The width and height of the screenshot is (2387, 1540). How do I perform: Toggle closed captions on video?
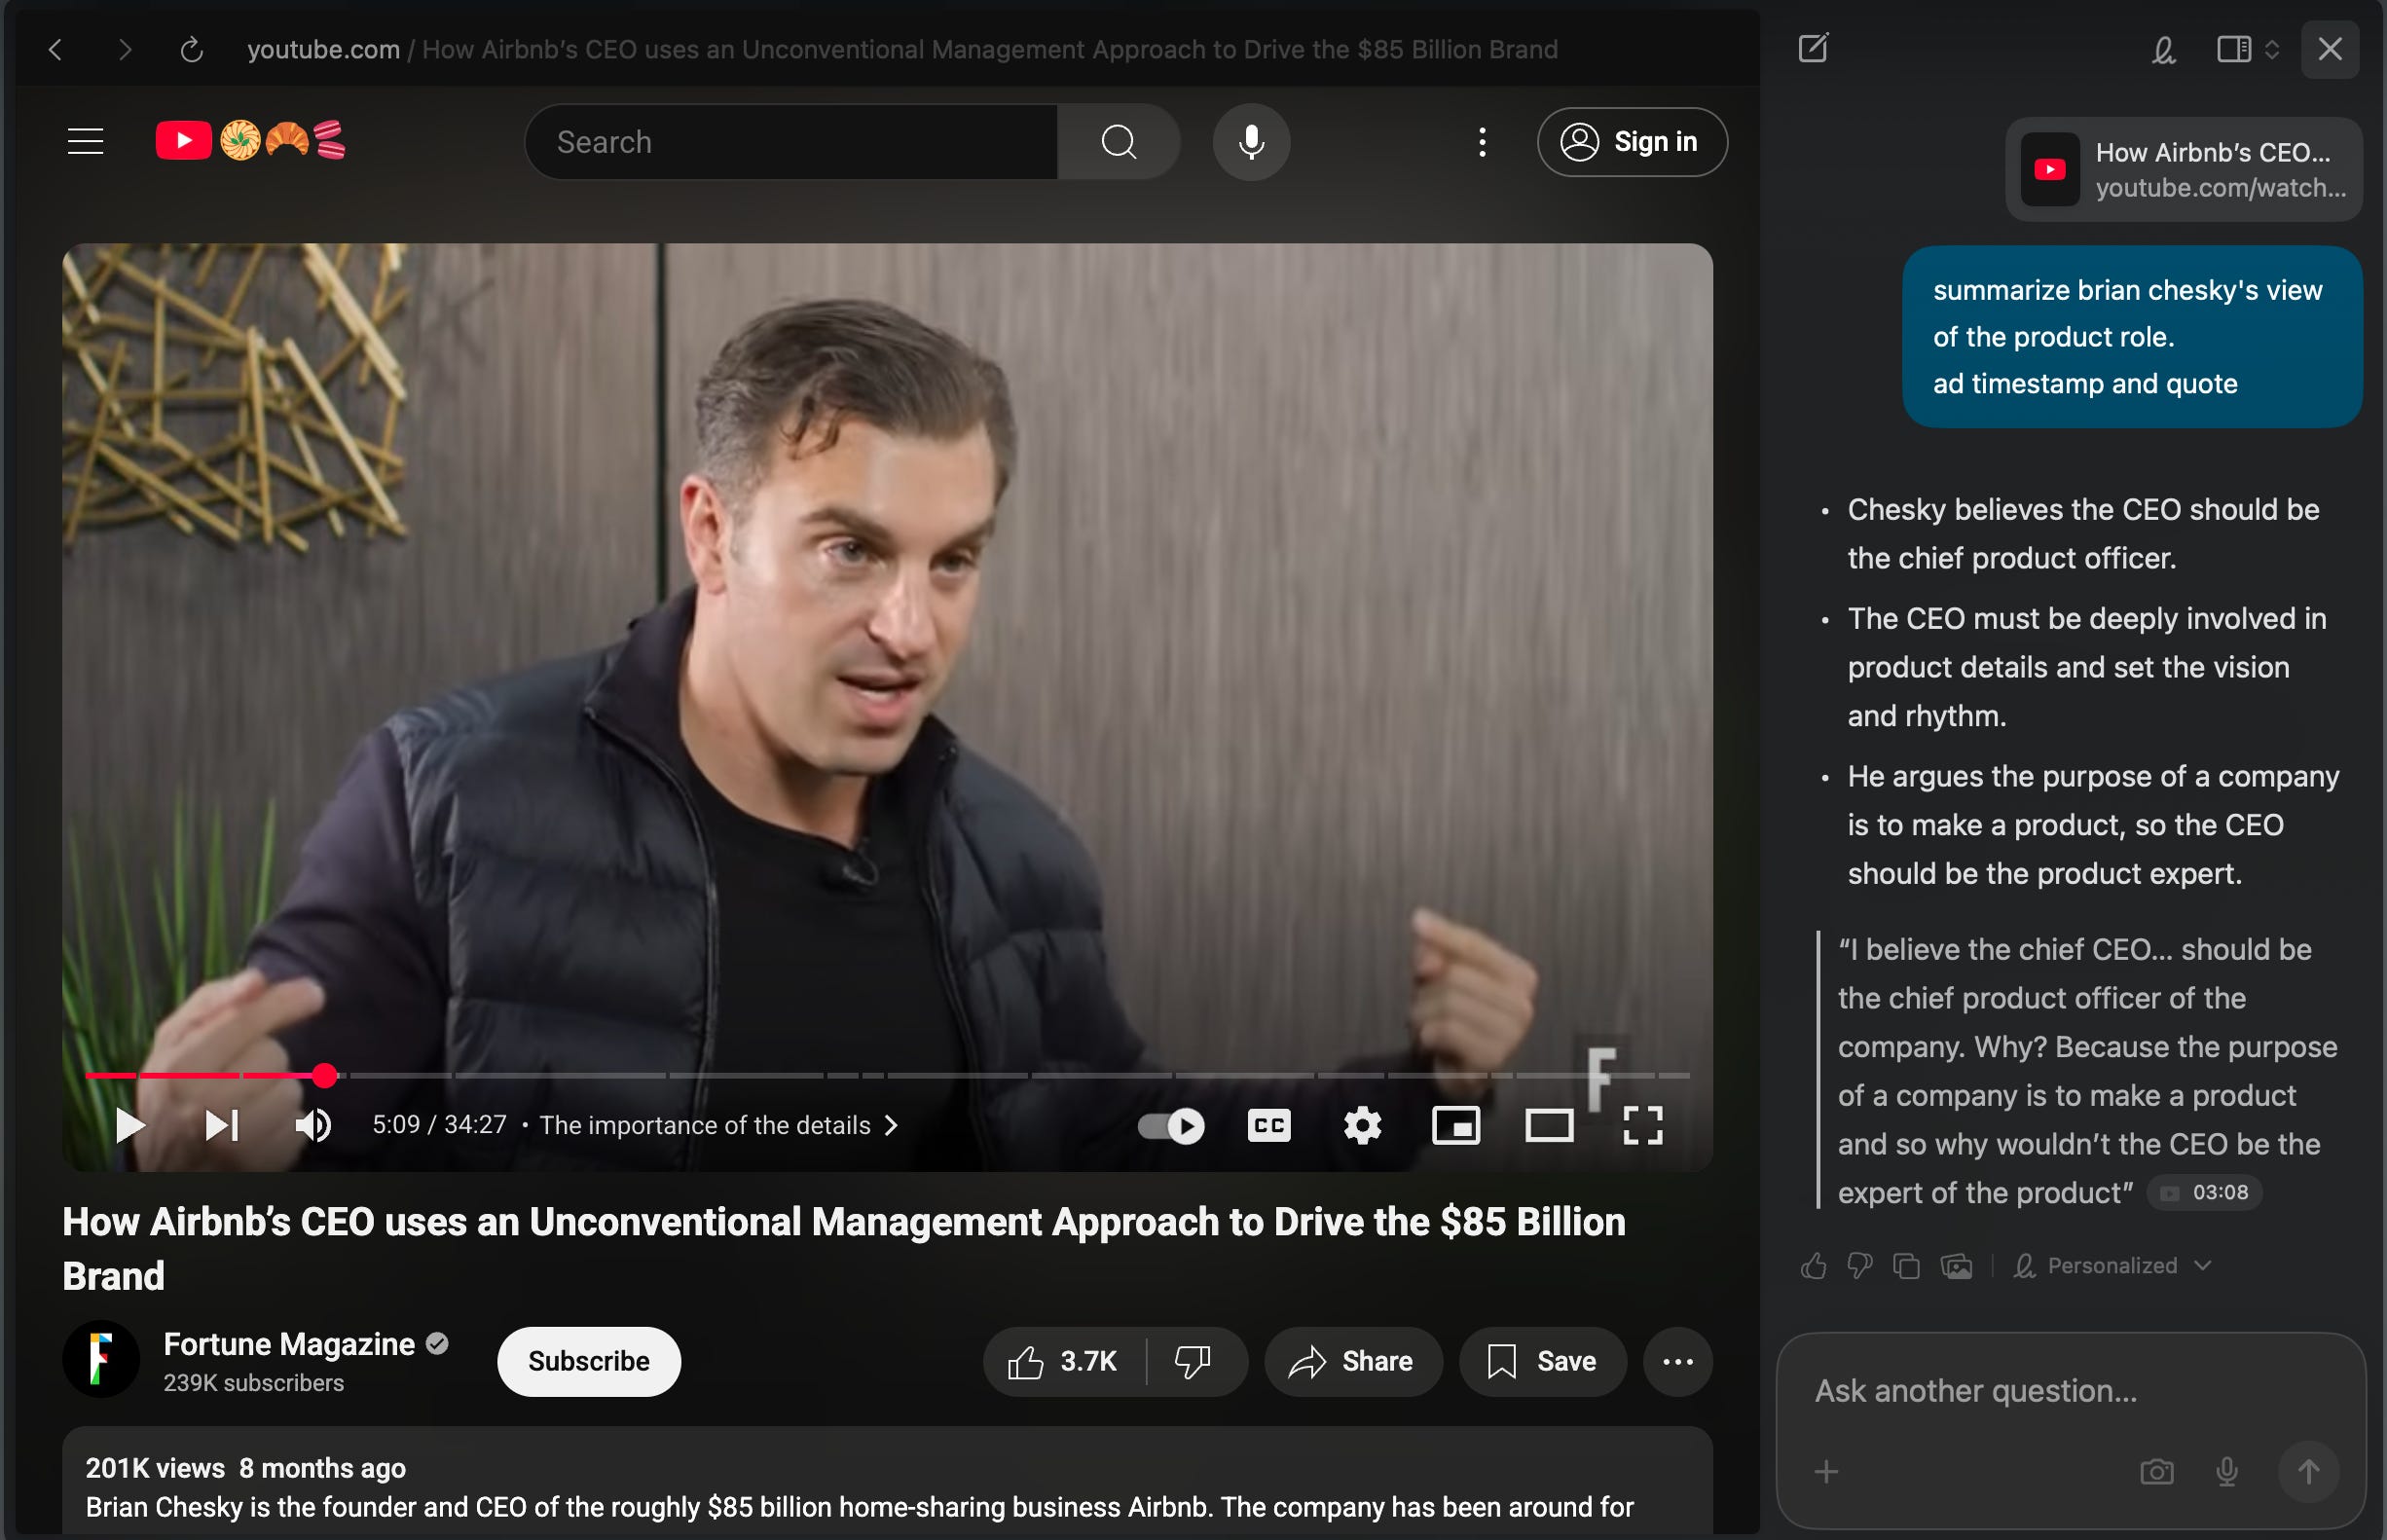1268,1125
